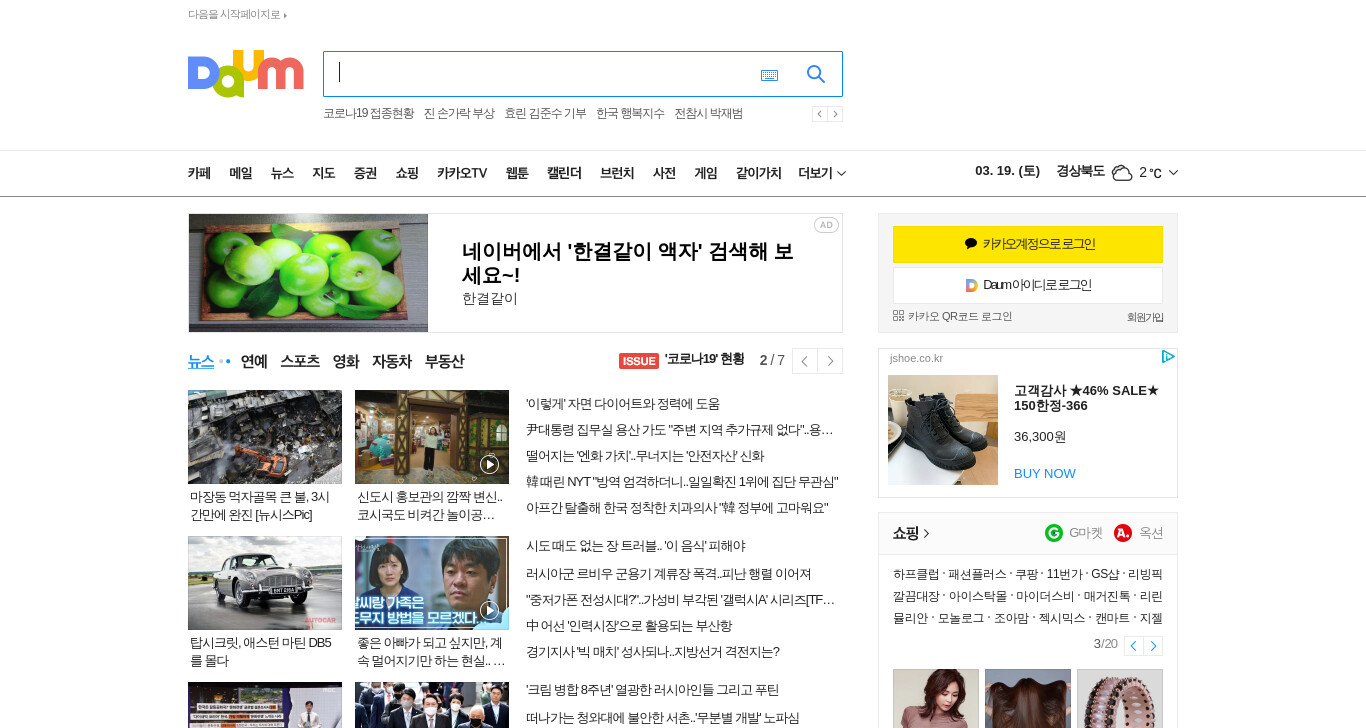This screenshot has width=1366, height=728.
Task: Open the 쇼핑 section chevron header
Action: pos(912,533)
